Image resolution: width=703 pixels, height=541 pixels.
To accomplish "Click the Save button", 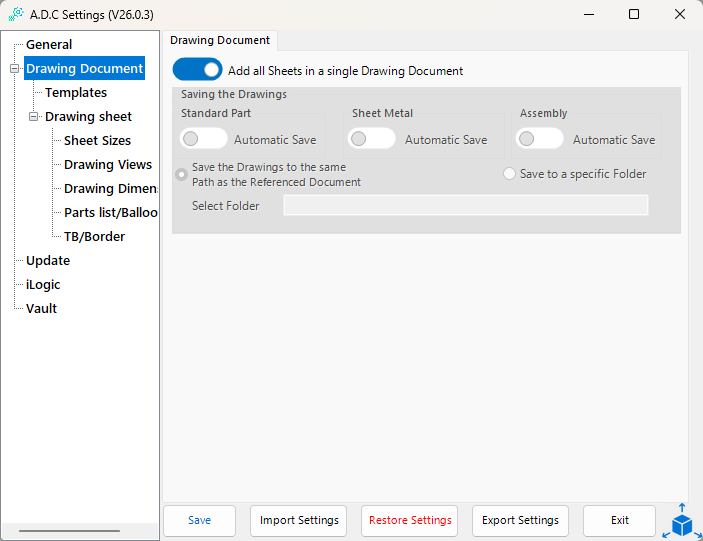I will click(200, 520).
